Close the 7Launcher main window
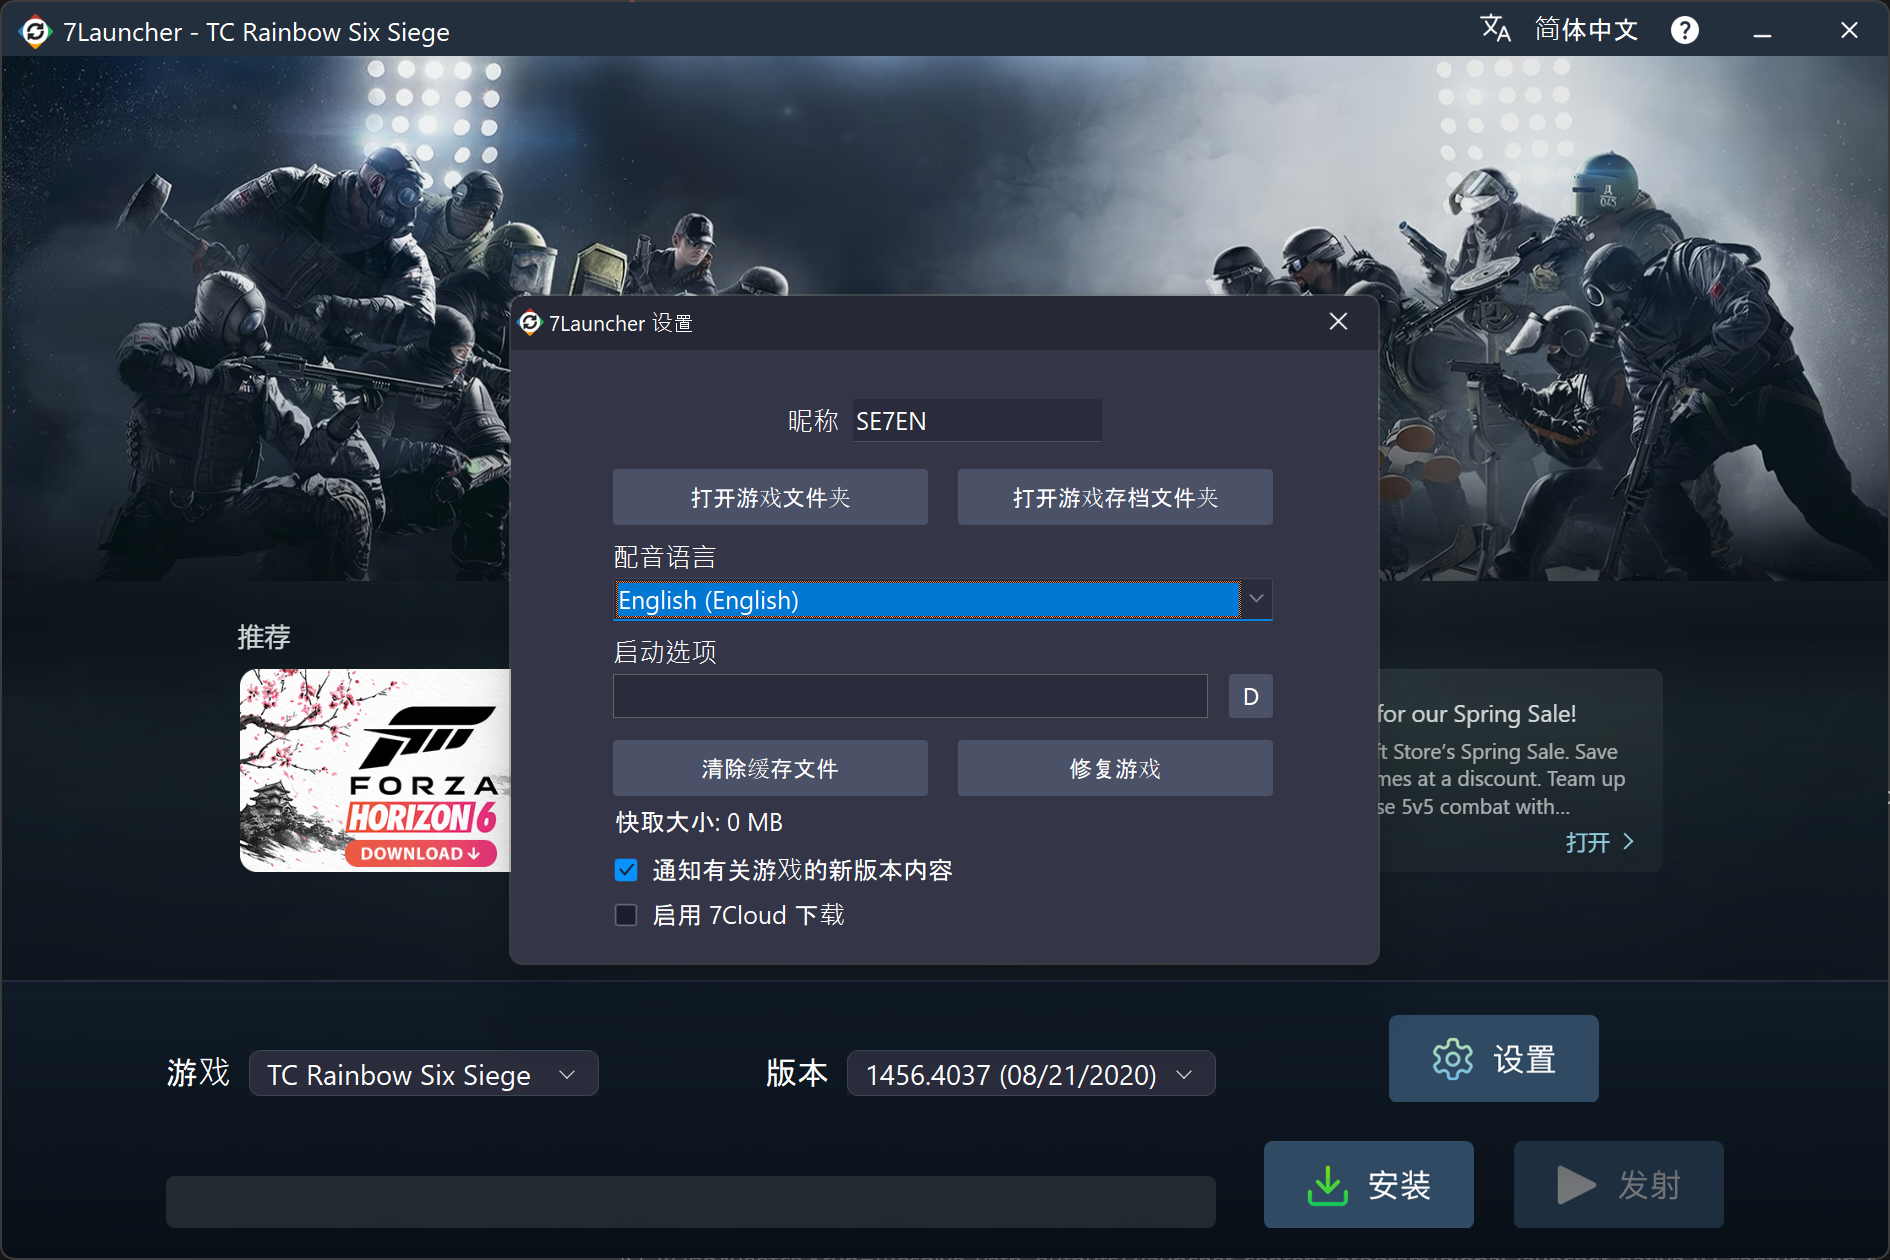1890x1260 pixels. [1849, 30]
